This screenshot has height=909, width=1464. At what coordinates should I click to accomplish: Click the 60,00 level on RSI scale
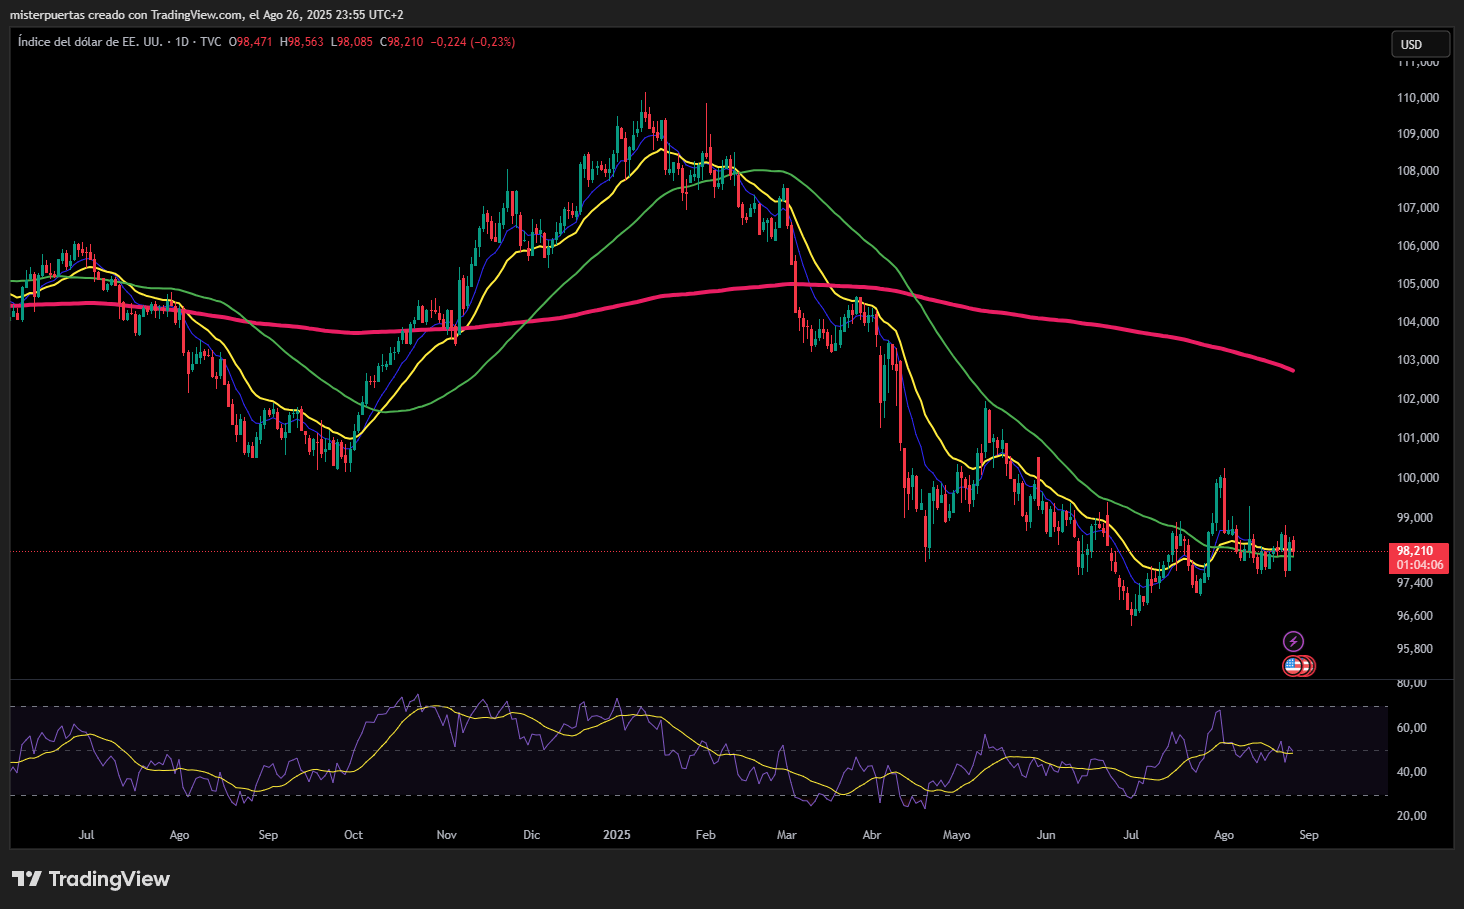click(x=1411, y=728)
